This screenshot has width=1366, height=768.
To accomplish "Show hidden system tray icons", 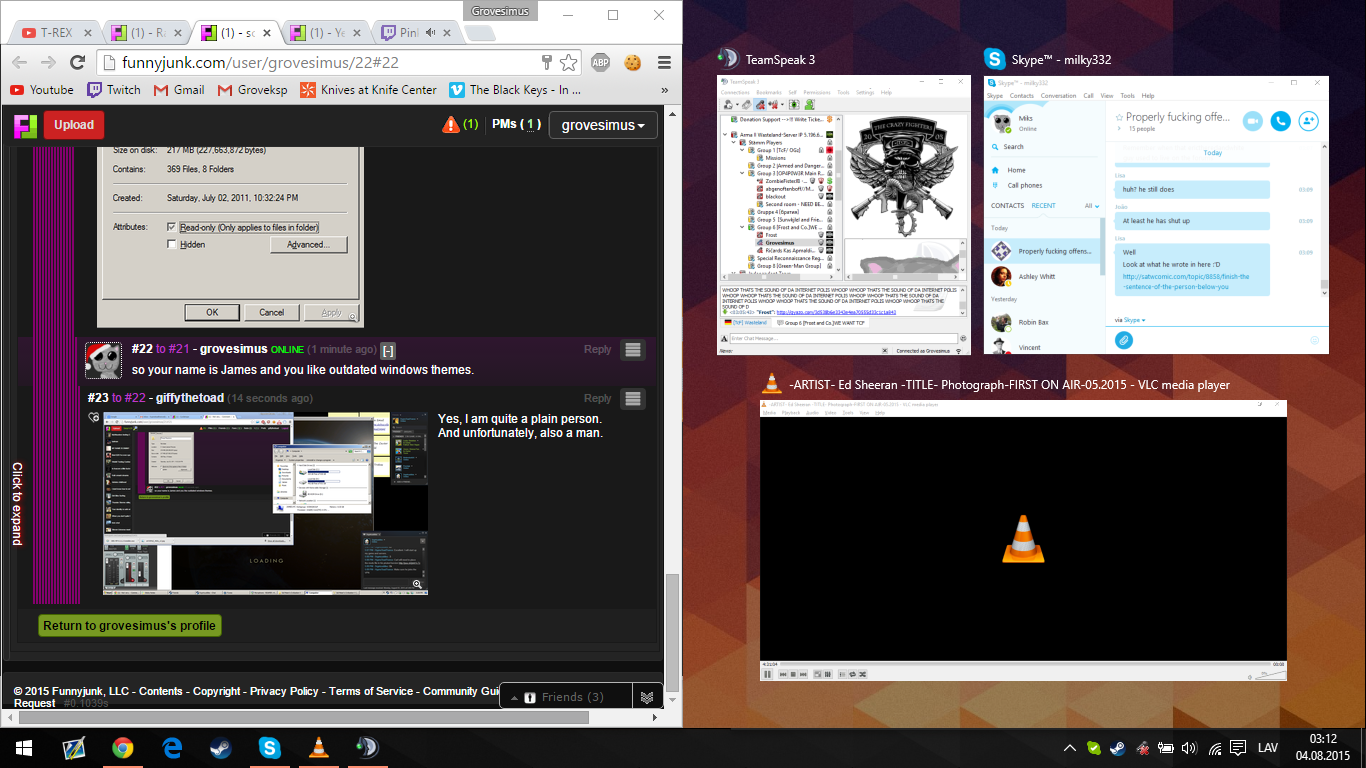I will point(1069,748).
